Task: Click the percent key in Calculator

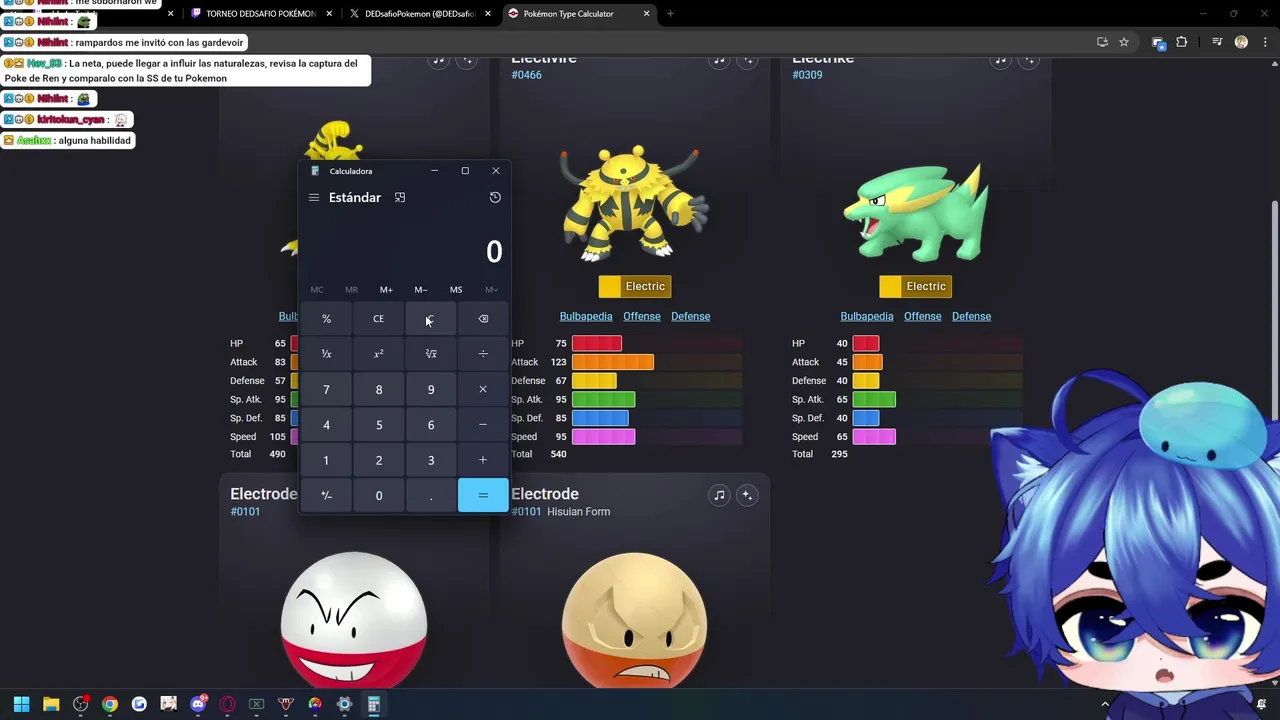Action: 326,319
